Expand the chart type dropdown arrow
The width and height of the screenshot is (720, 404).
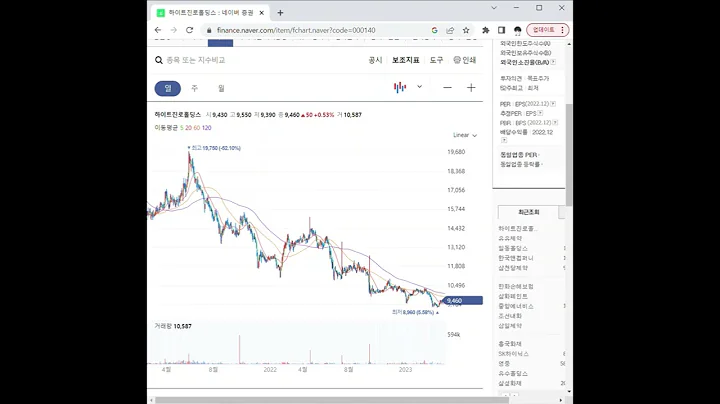(x=419, y=87)
